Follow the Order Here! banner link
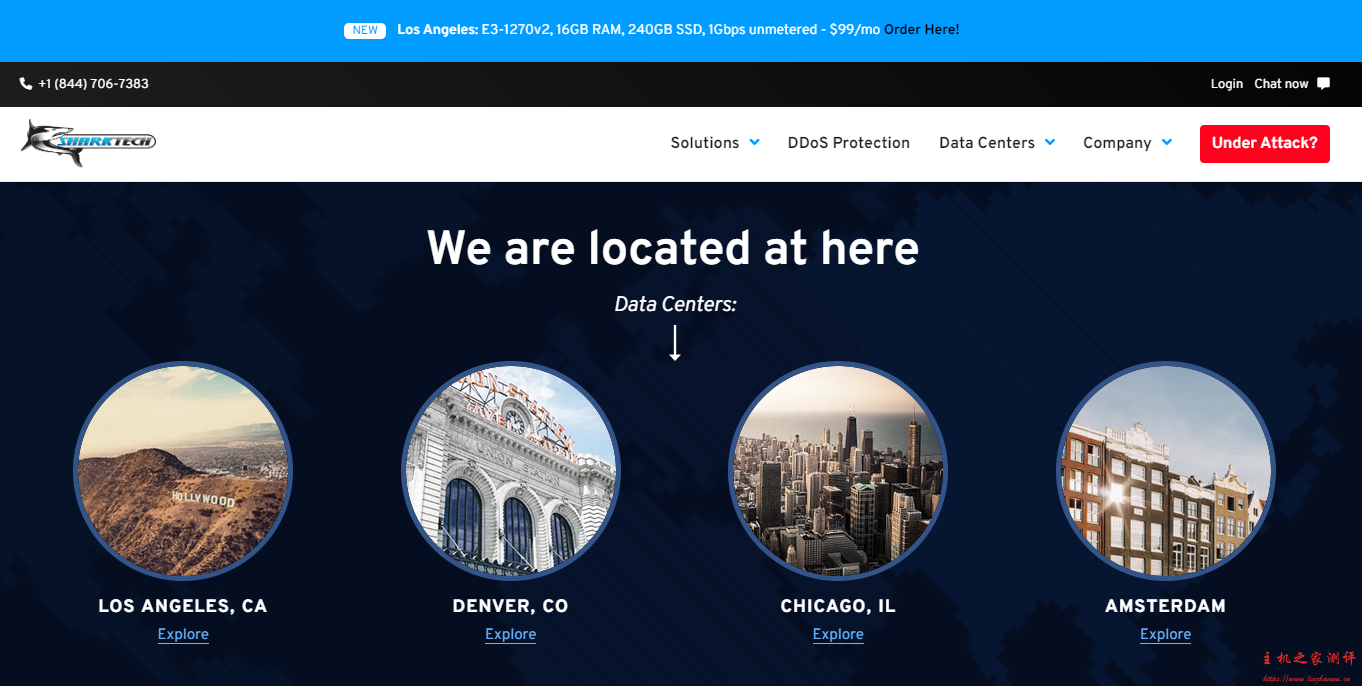The width and height of the screenshot is (1362, 686). pyautogui.click(x=921, y=30)
